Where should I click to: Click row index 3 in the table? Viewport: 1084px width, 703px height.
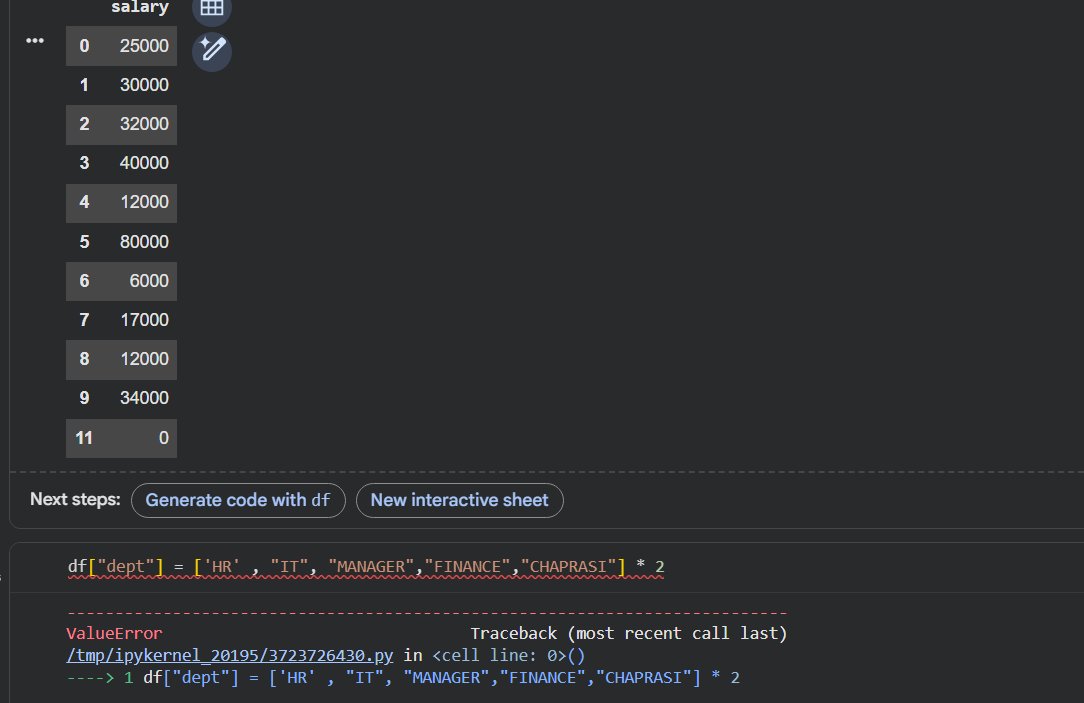click(84, 163)
